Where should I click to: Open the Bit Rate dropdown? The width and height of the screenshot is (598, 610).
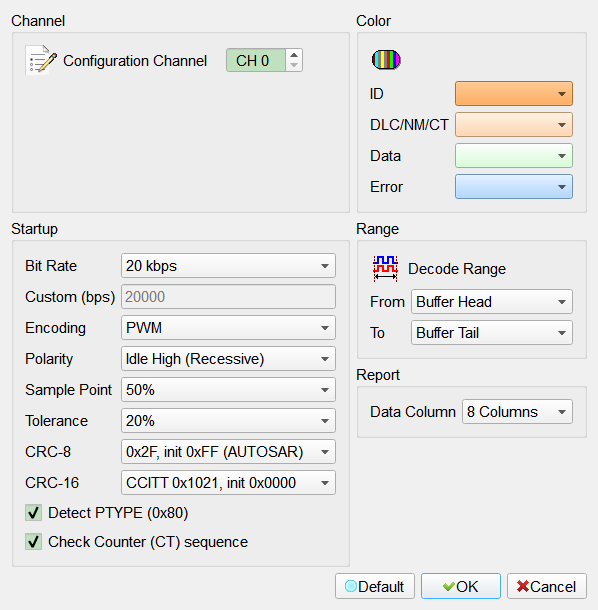pyautogui.click(x=228, y=266)
